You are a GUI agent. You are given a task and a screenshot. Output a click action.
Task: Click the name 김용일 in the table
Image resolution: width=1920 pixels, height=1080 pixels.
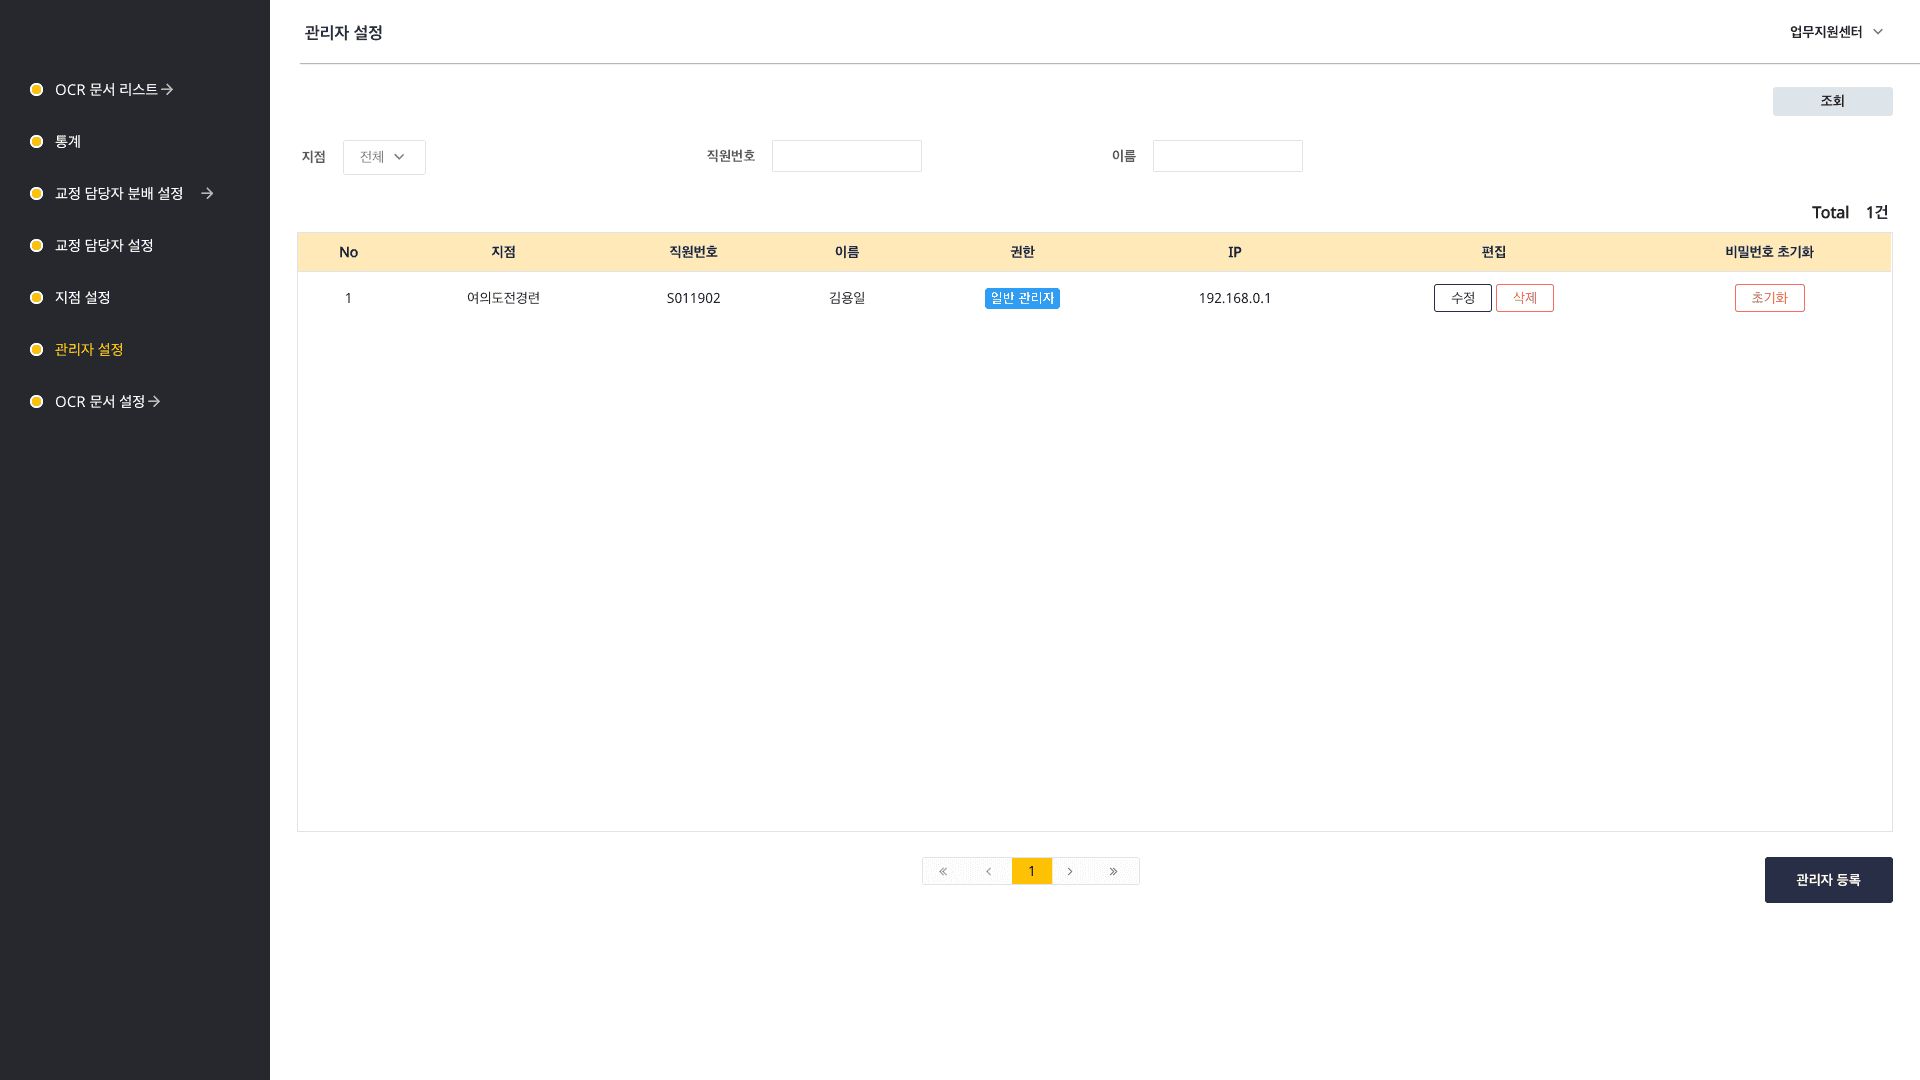[x=847, y=298]
